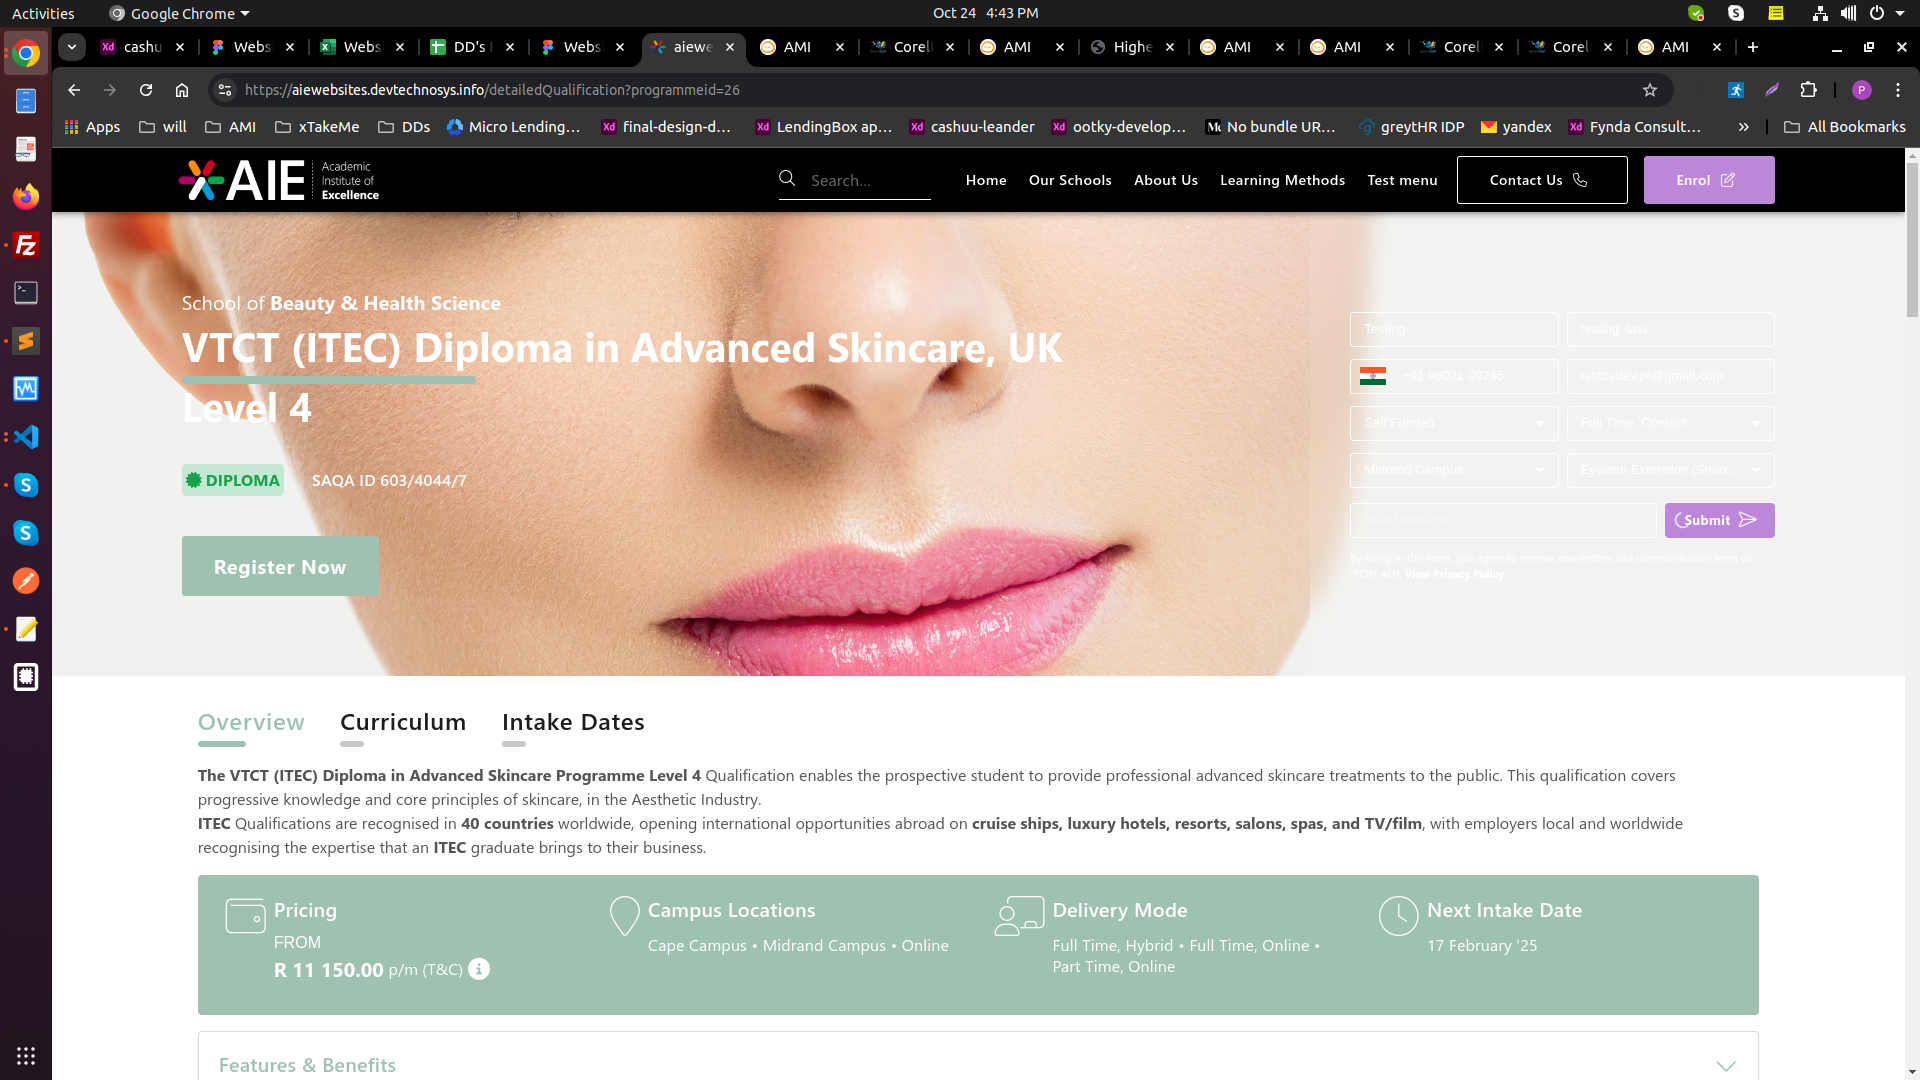The image size is (1920, 1080).
Task: Click the first name field with Testing
Action: 1454,329
